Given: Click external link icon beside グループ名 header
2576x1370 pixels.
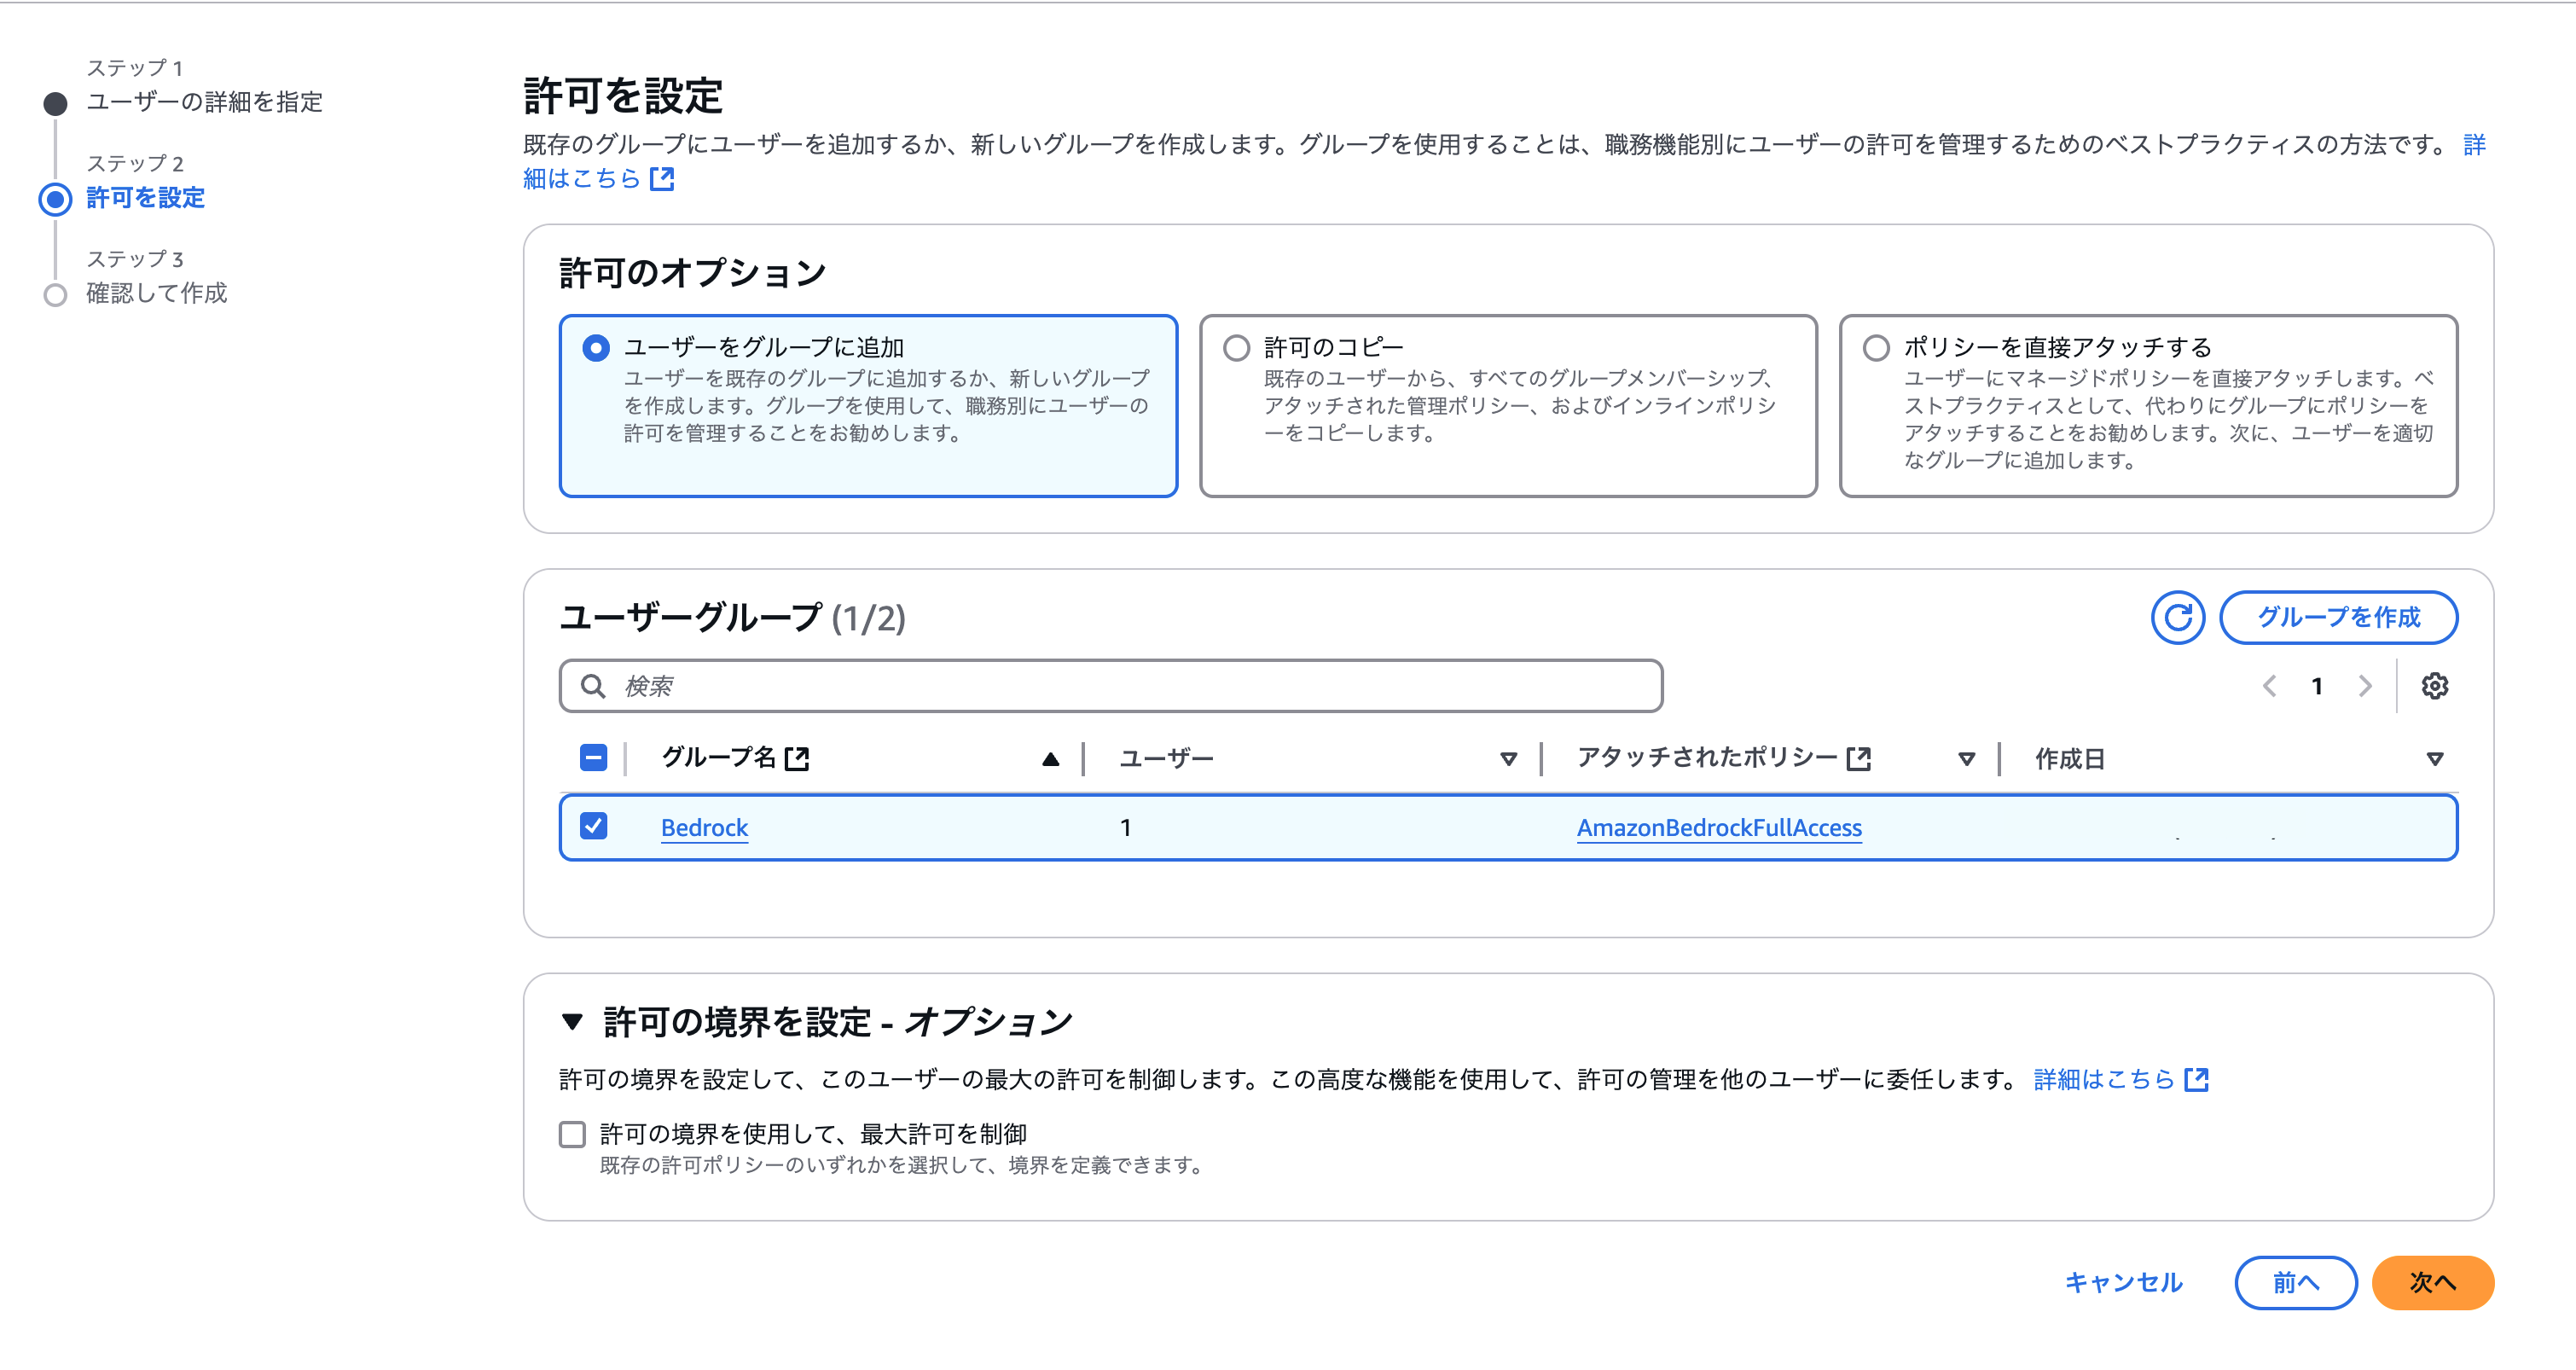Looking at the screenshot, I should (797, 759).
